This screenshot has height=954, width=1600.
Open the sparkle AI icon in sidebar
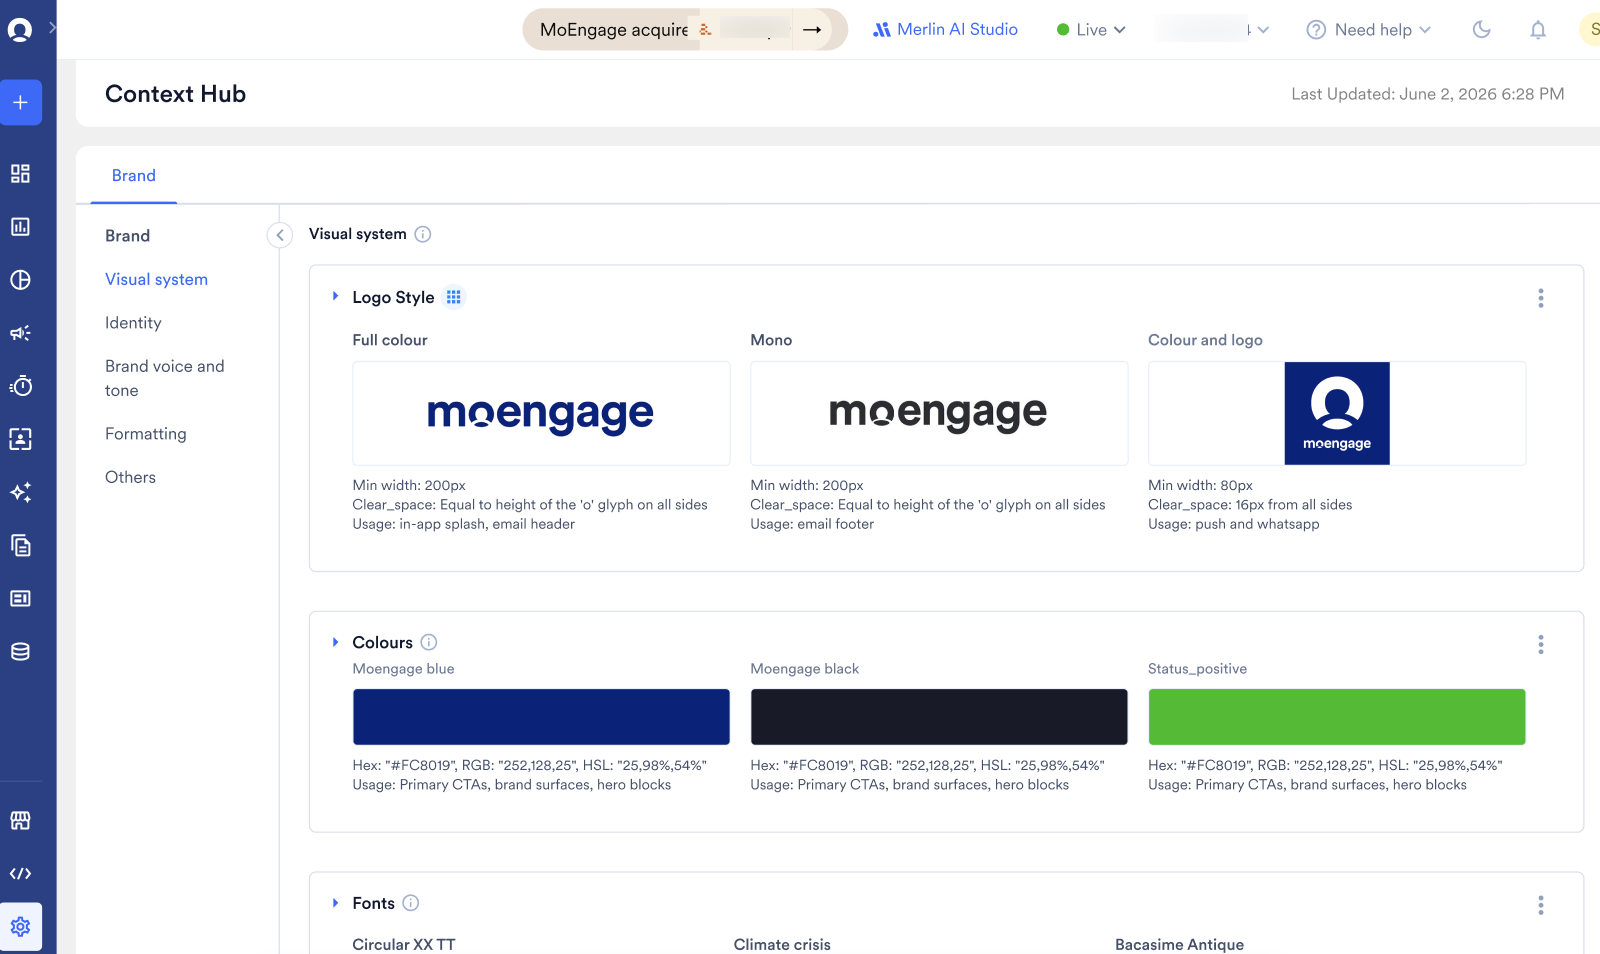(x=20, y=492)
